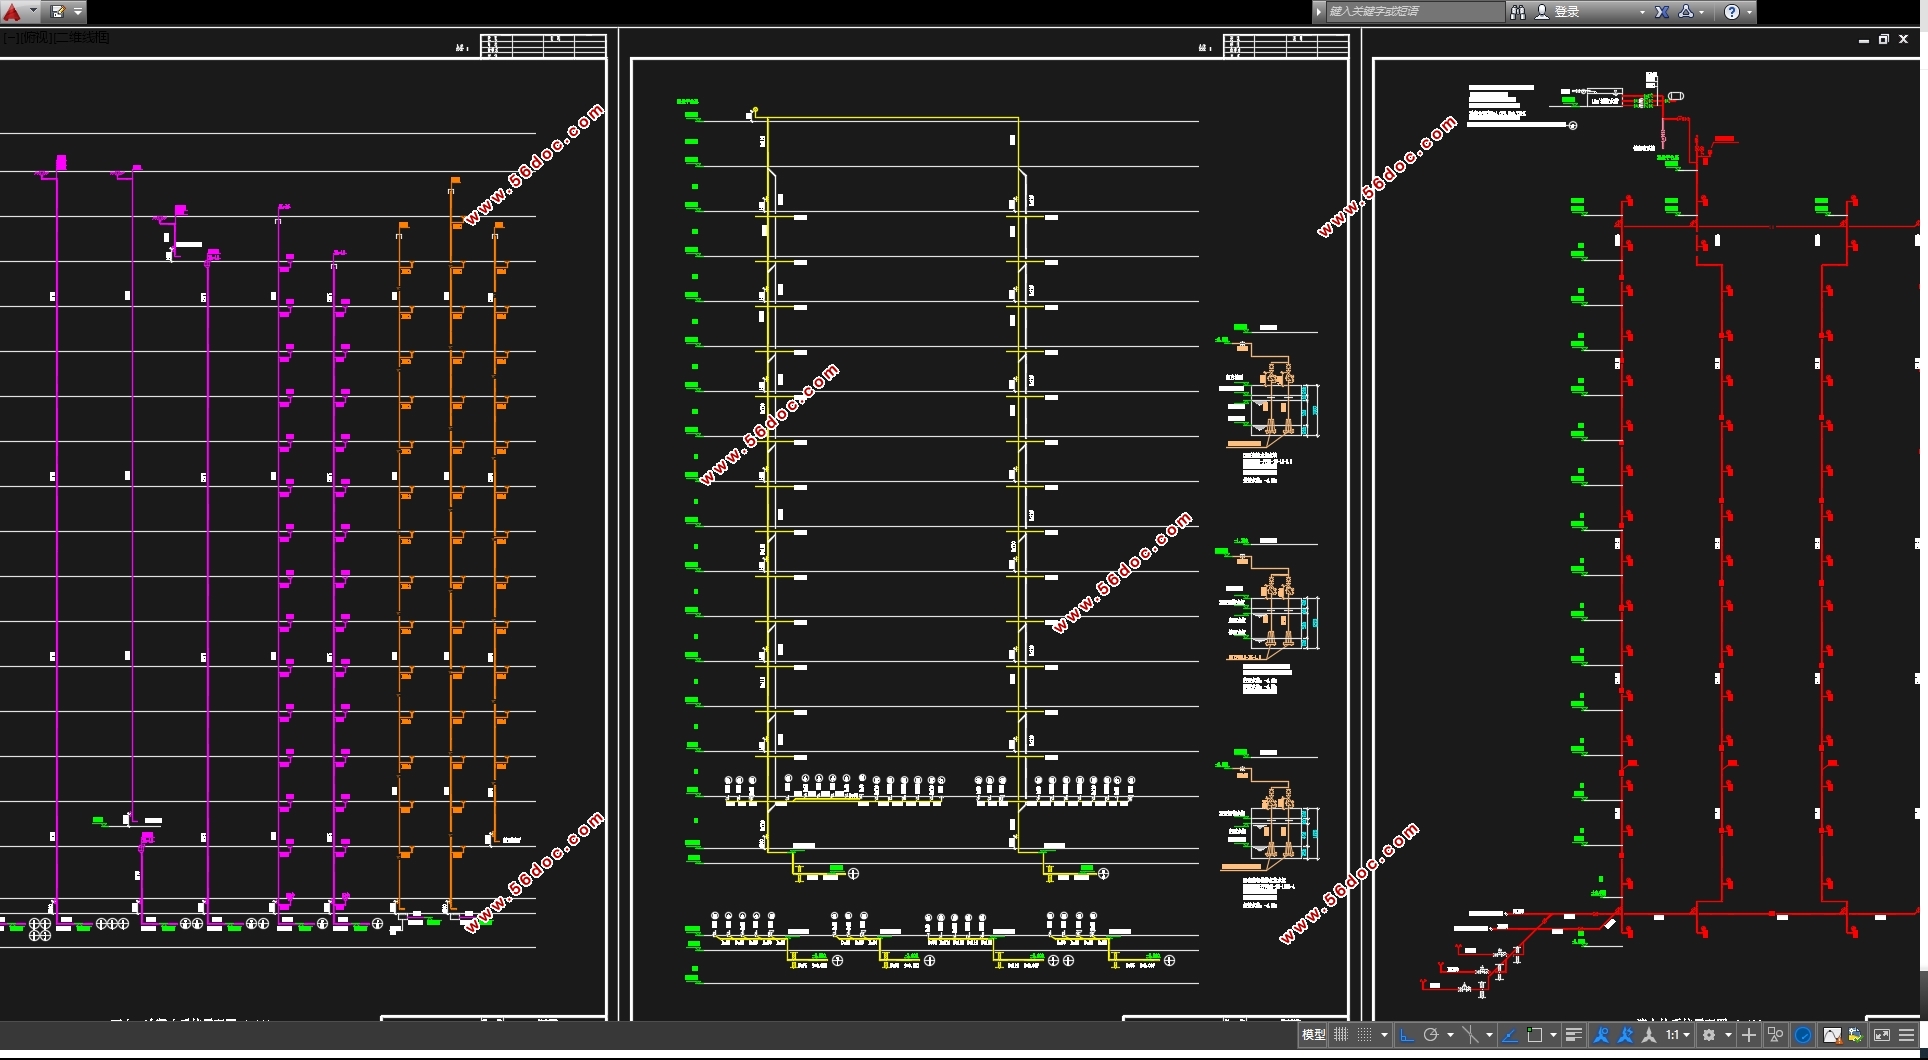Open snap mode settings dropdown

point(1384,1035)
